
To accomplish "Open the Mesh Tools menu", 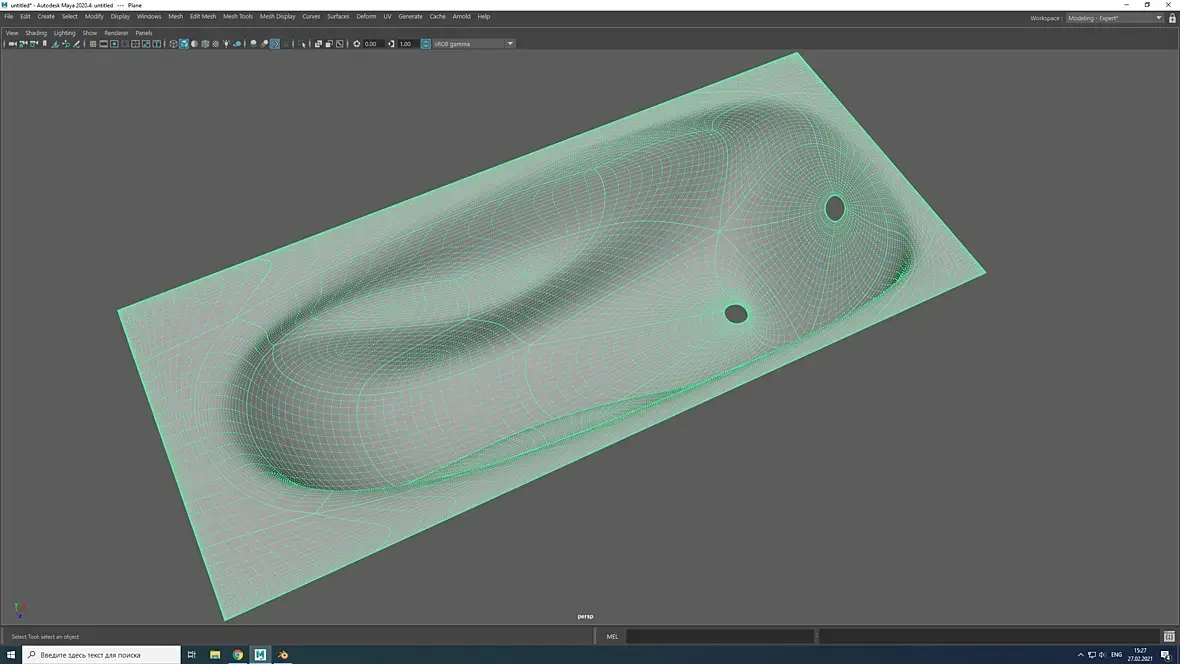I will (x=237, y=17).
